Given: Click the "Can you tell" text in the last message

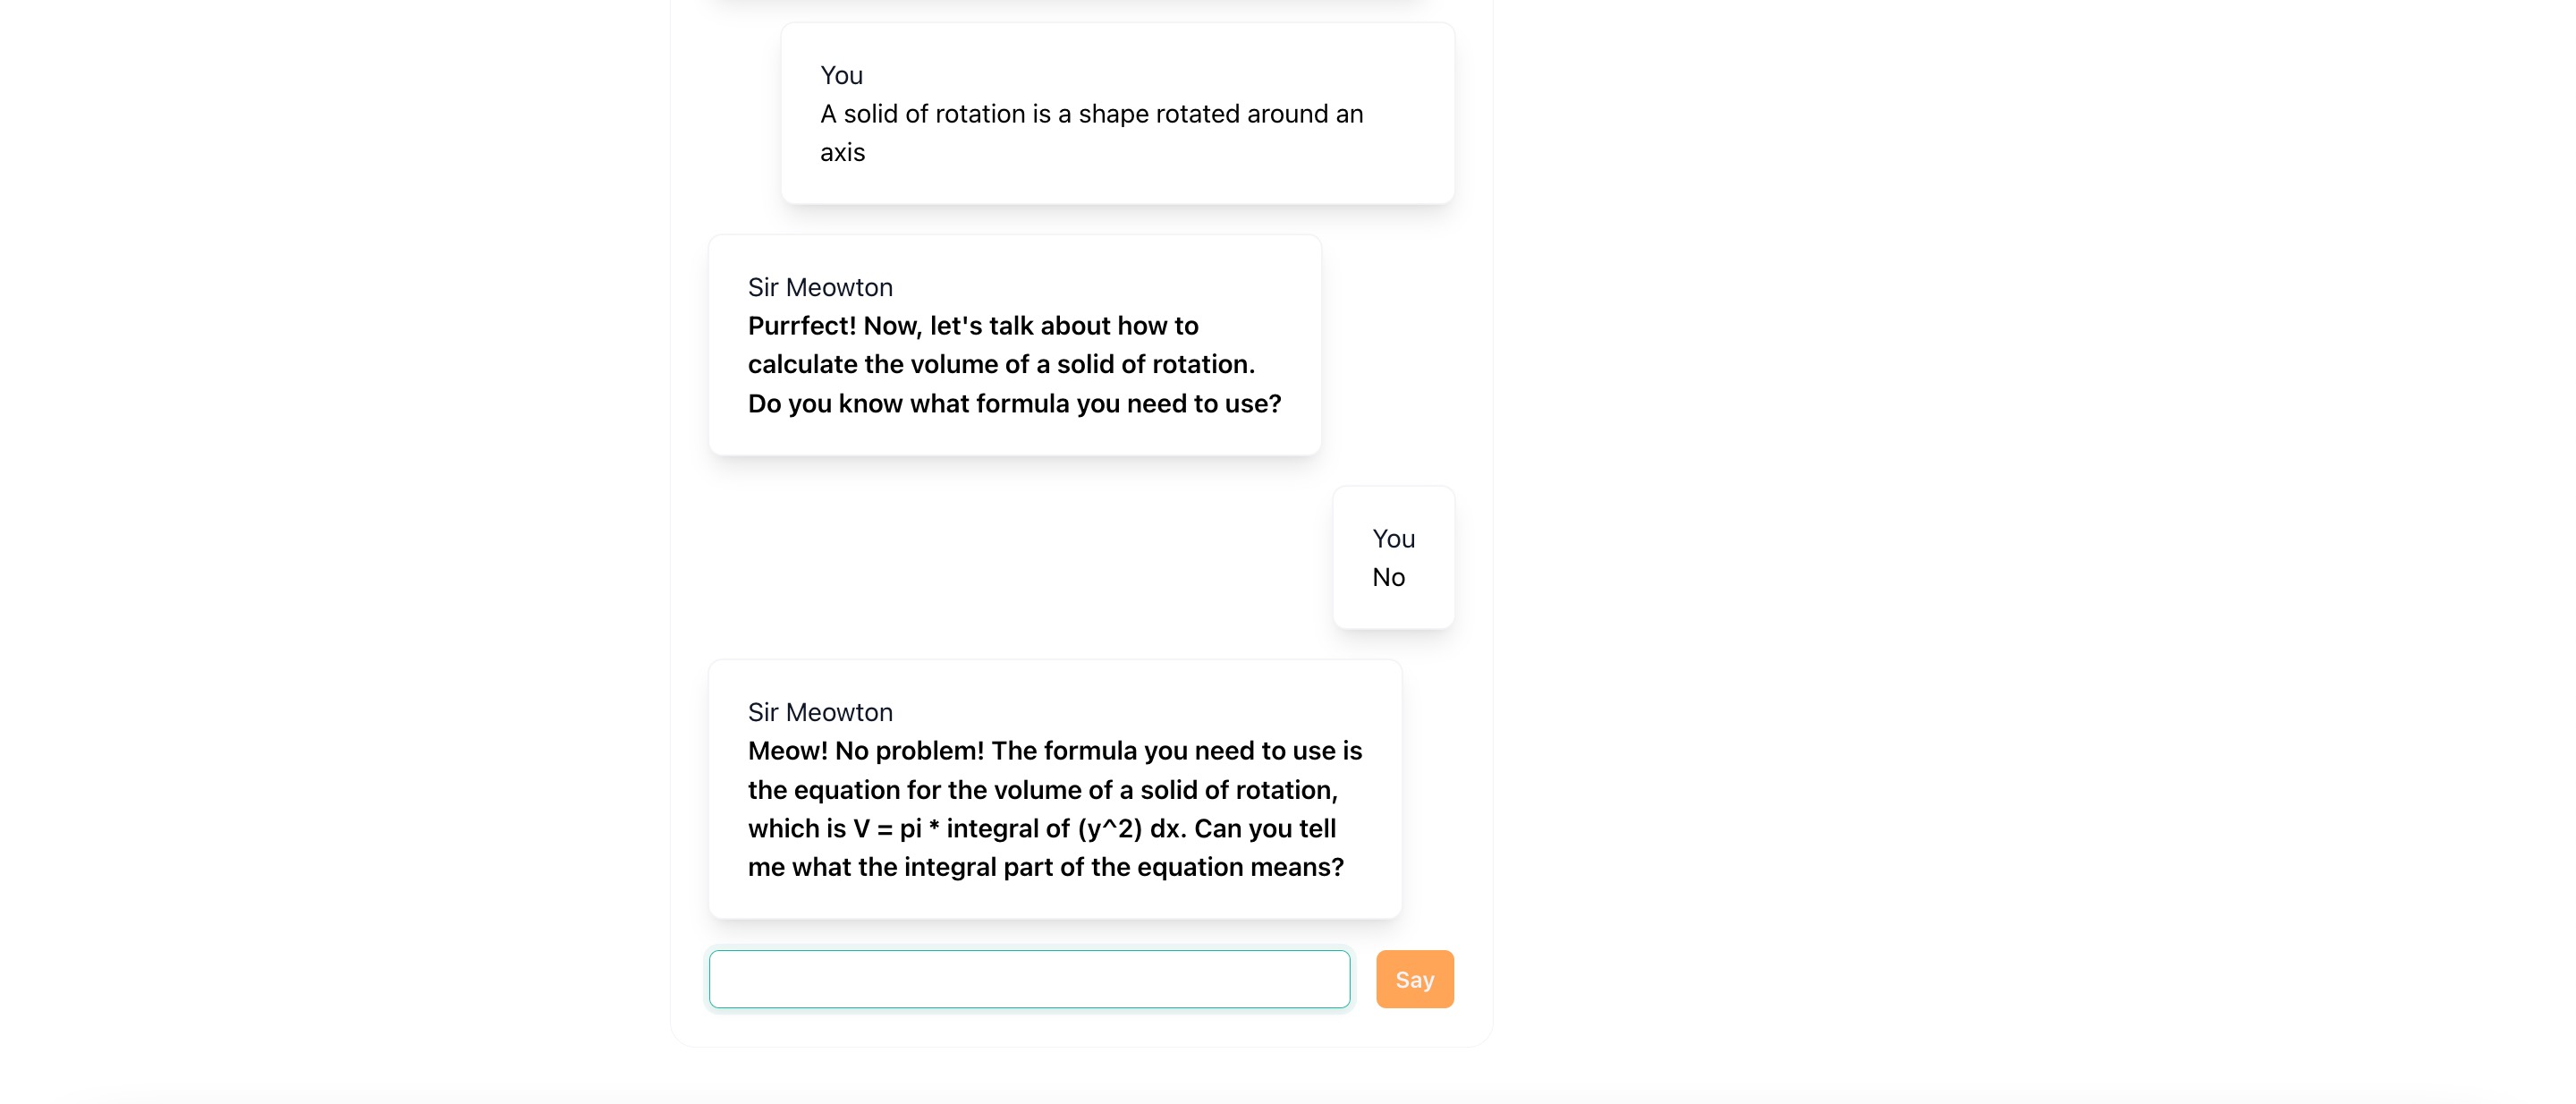Looking at the screenshot, I should pos(1265,829).
